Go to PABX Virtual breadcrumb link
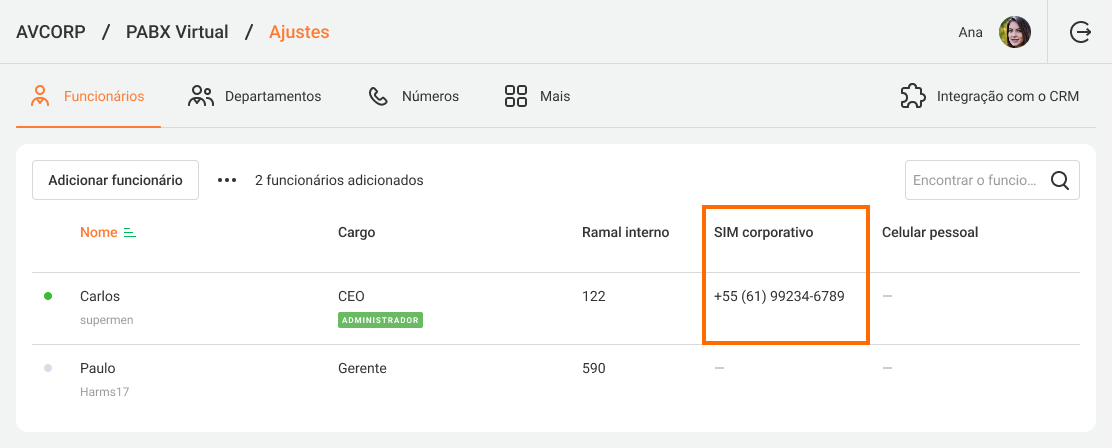The height and width of the screenshot is (448, 1112). click(x=178, y=32)
